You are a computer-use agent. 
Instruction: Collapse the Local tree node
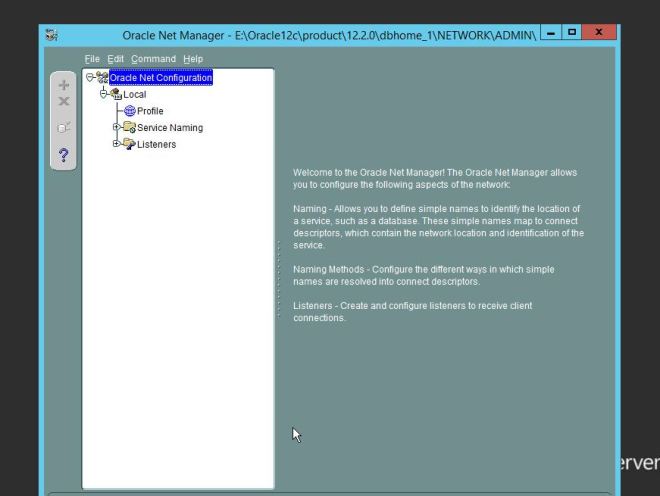[x=103, y=94]
